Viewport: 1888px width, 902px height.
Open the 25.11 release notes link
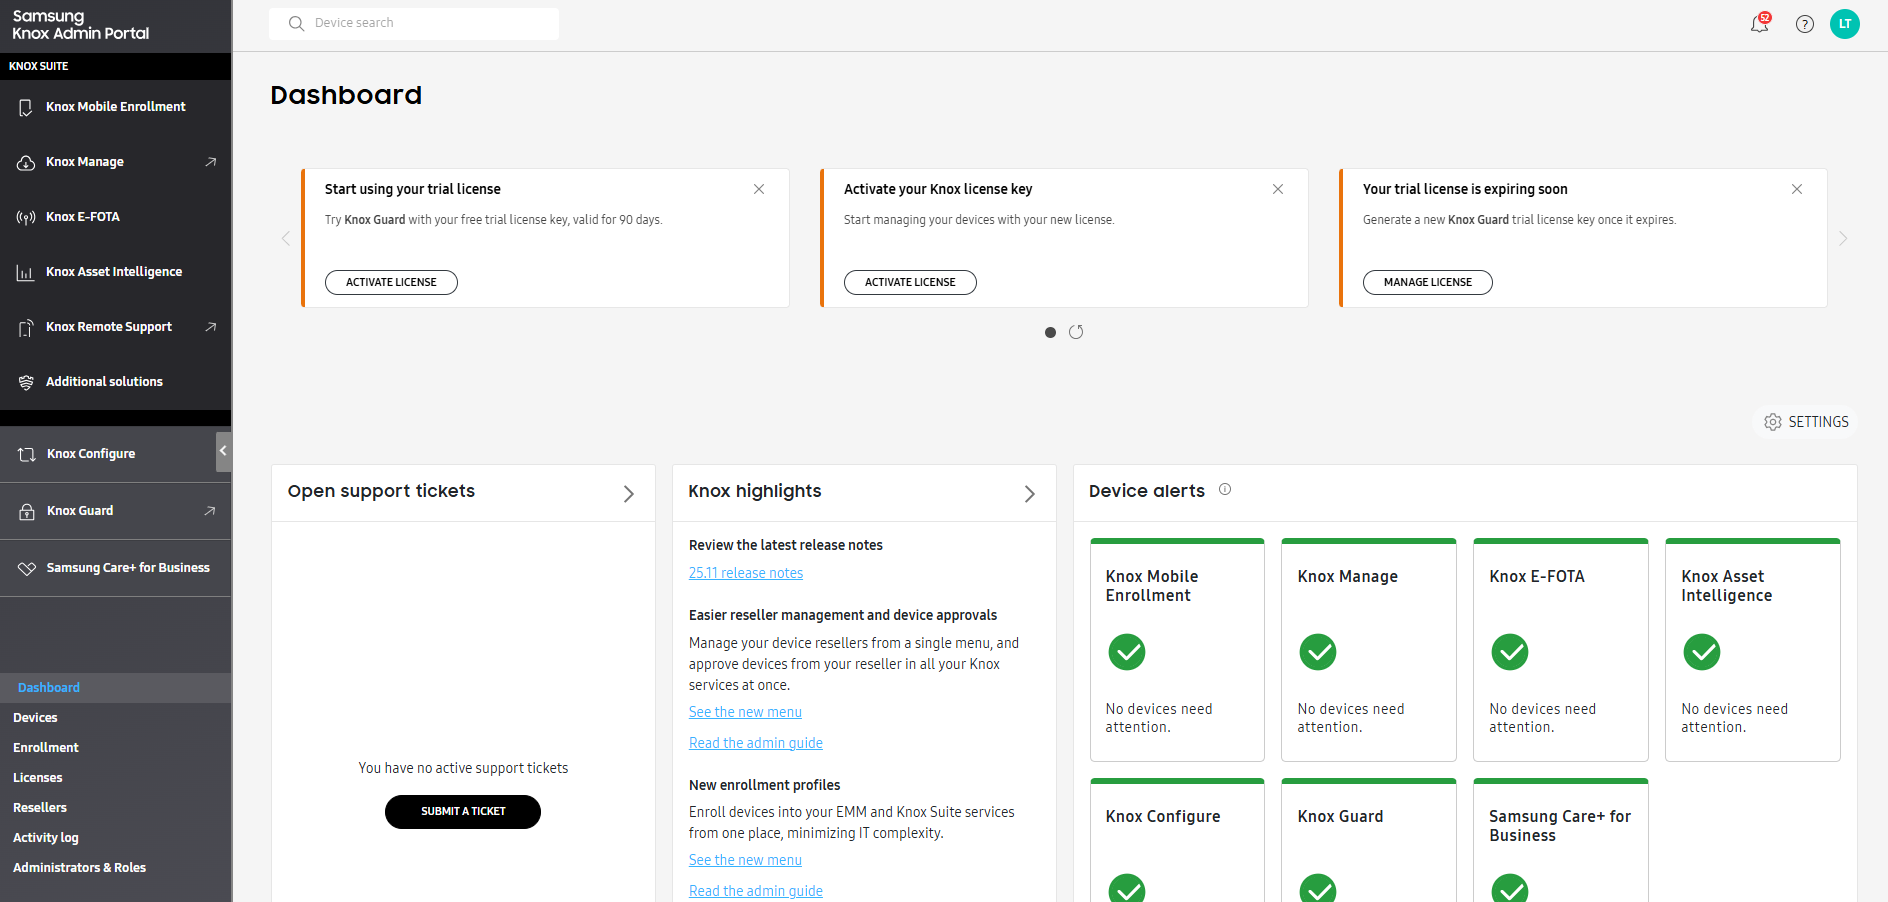tap(746, 573)
